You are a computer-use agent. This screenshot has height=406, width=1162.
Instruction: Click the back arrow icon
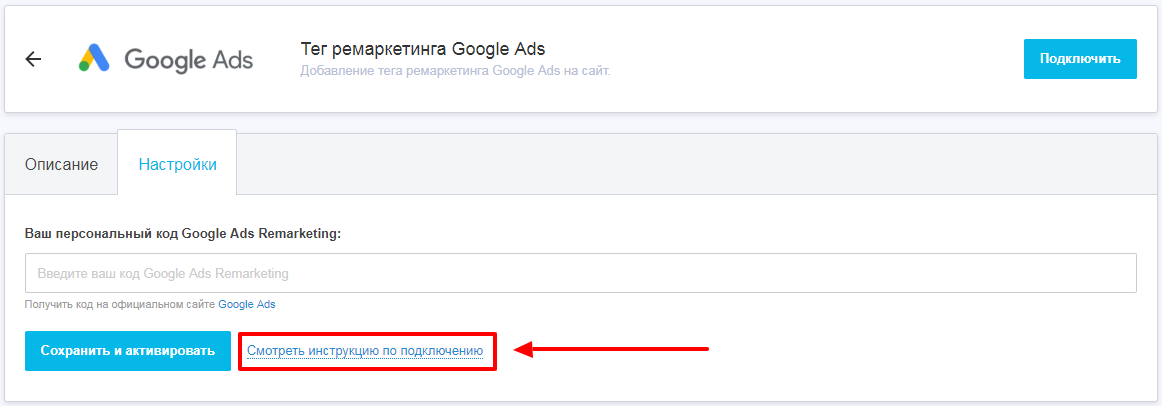coord(33,59)
